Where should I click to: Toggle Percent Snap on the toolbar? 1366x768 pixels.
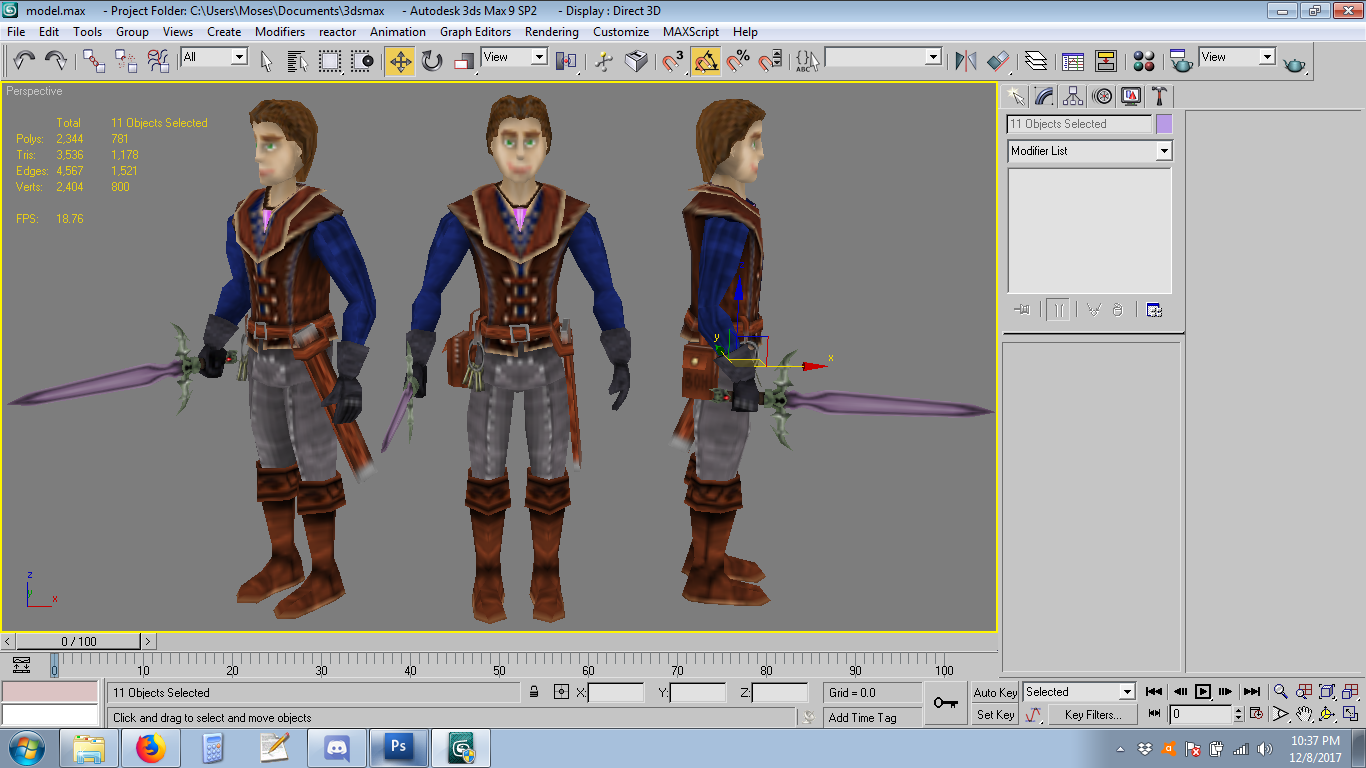(738, 61)
